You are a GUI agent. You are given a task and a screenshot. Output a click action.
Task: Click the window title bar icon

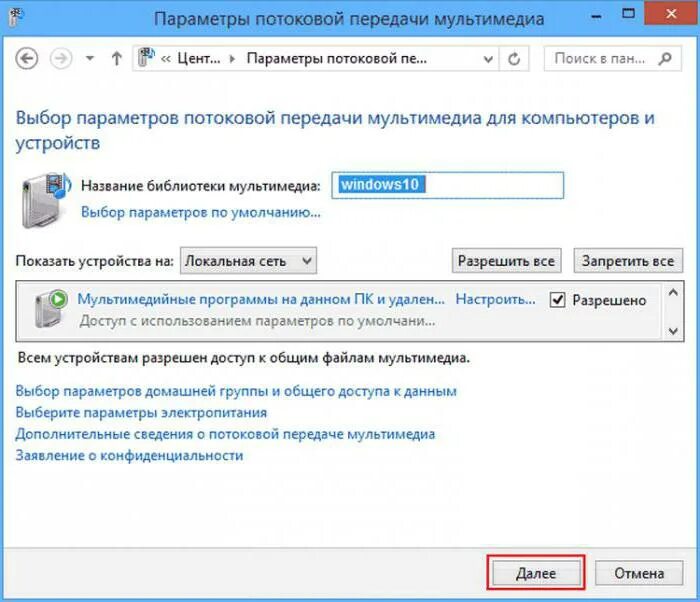pos(16,18)
